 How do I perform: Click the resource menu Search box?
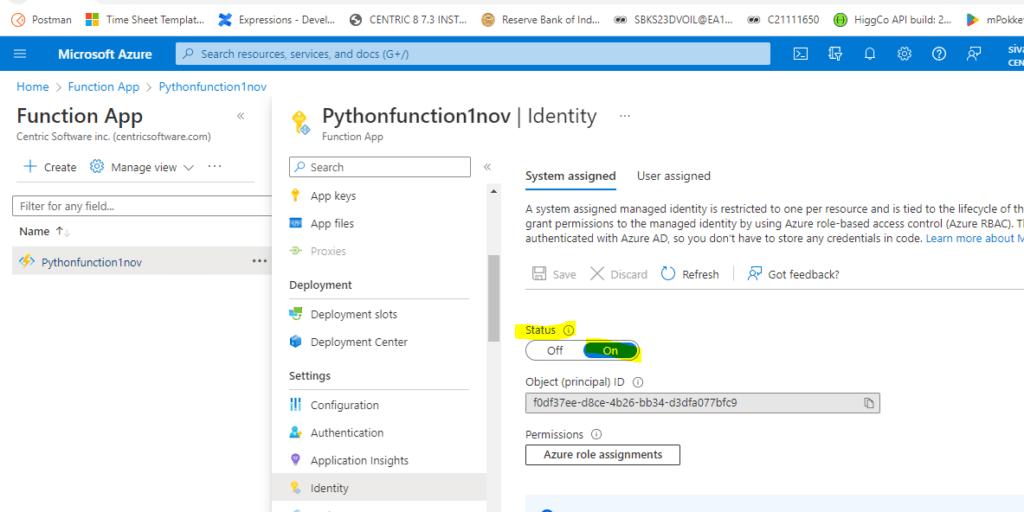click(379, 167)
